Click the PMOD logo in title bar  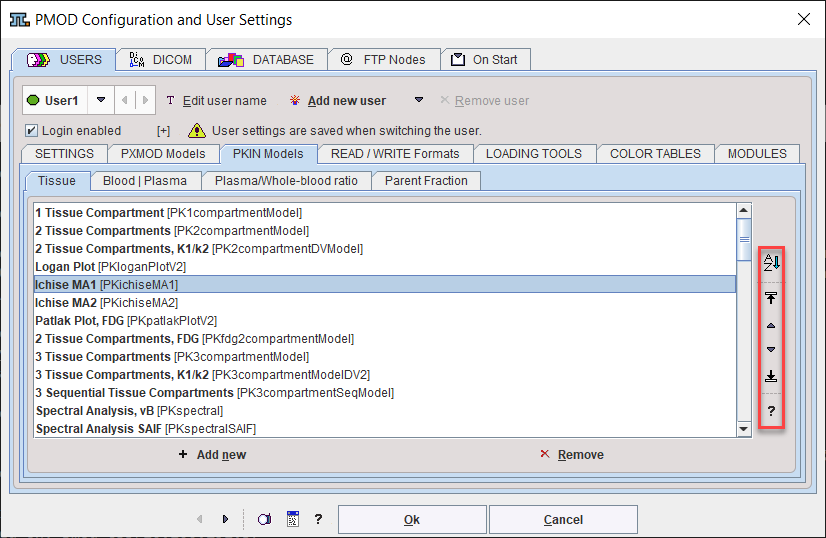(19, 20)
